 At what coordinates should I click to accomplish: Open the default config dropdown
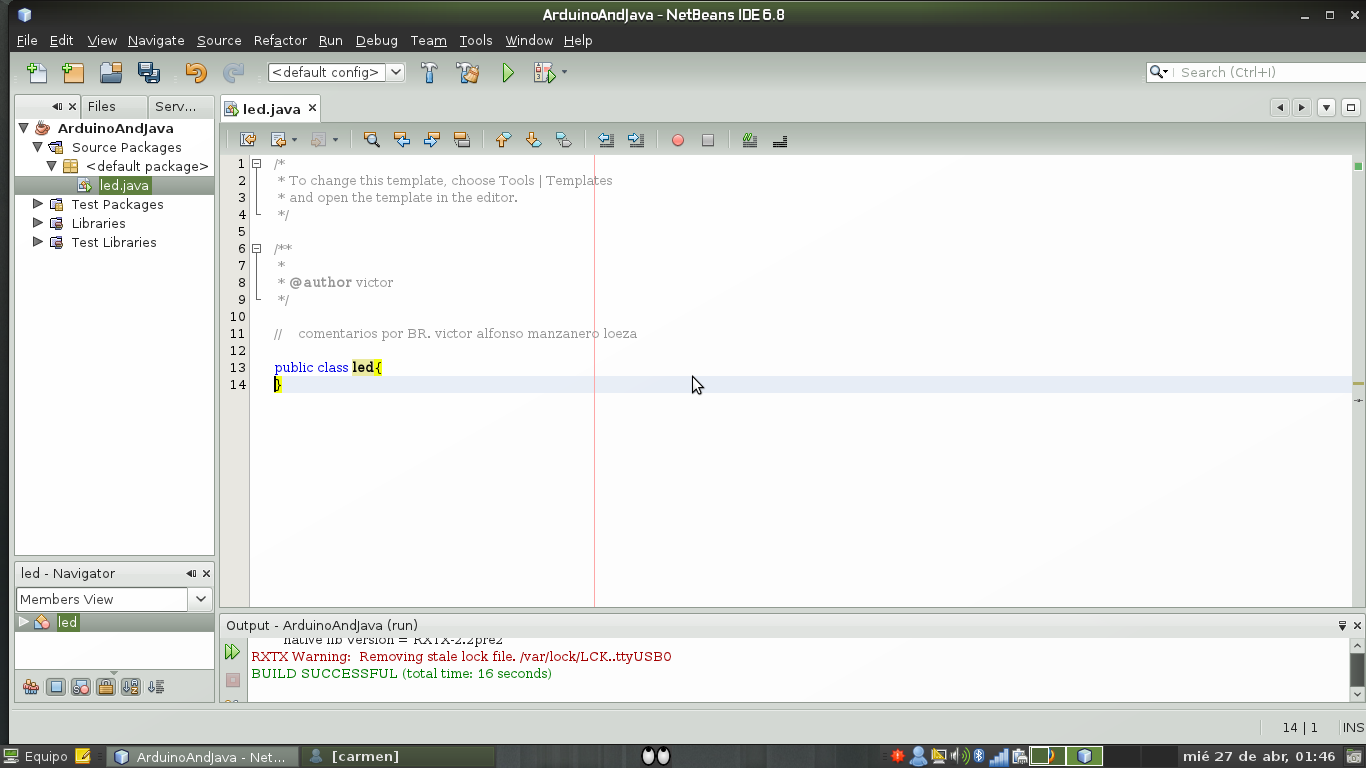[396, 72]
